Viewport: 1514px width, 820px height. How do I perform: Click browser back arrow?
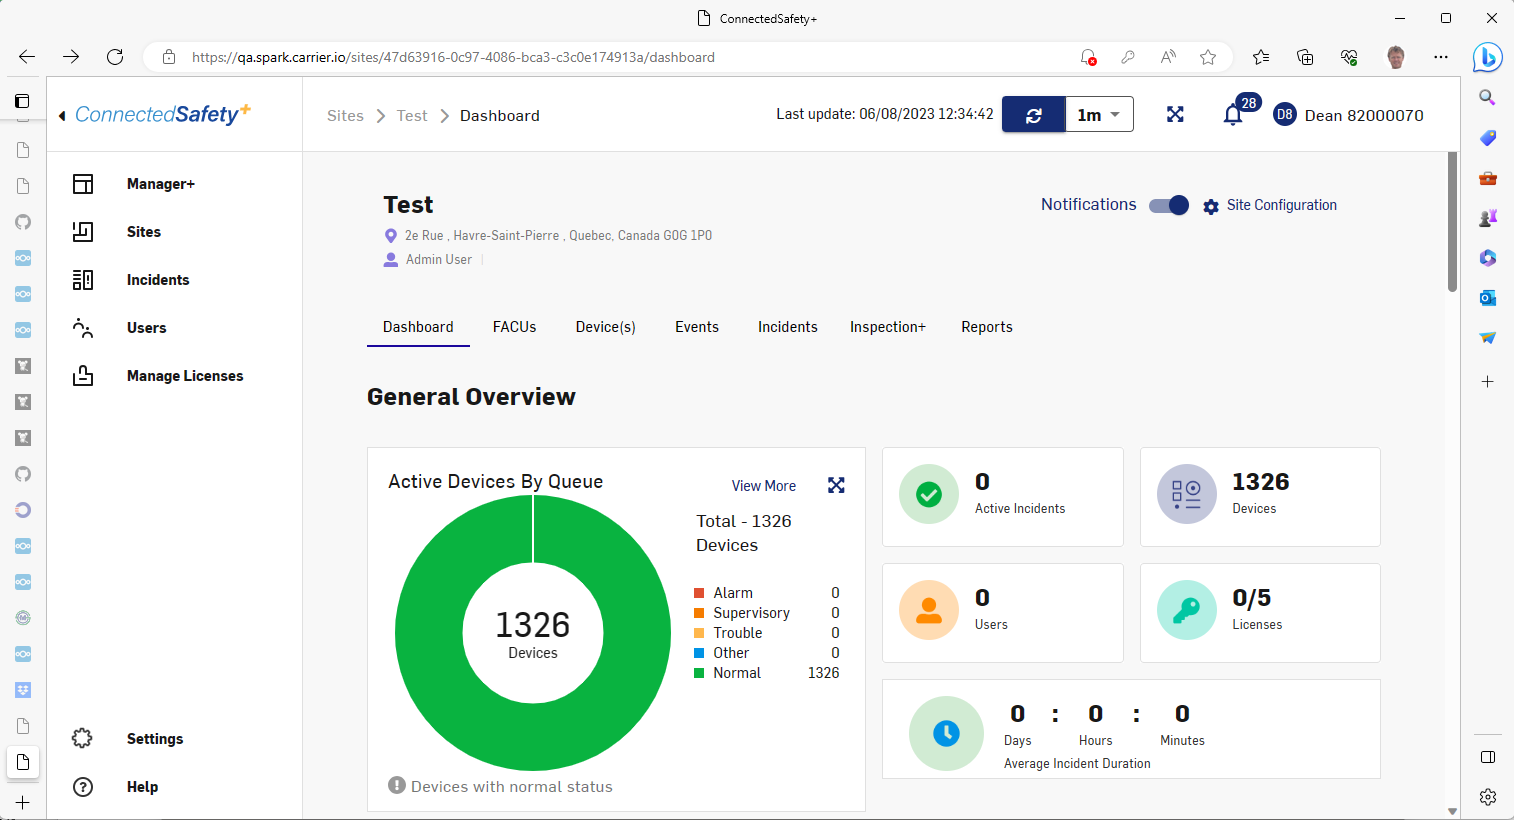(x=27, y=57)
